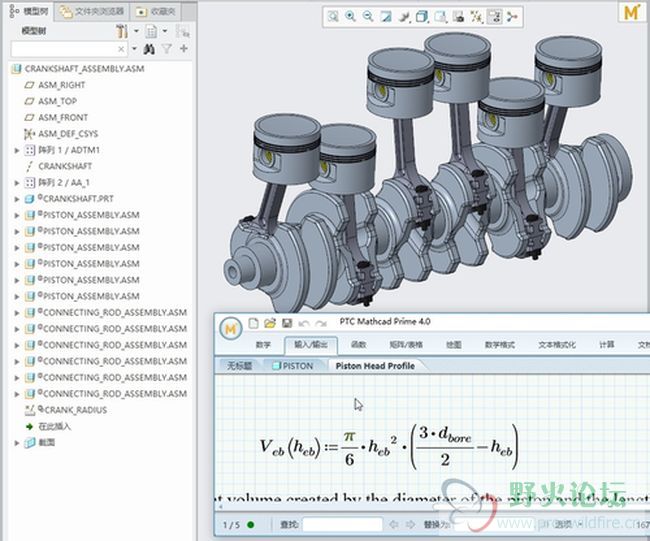Click the Veb(heb) equation region
Screen dimensions: 650x541
point(389,447)
